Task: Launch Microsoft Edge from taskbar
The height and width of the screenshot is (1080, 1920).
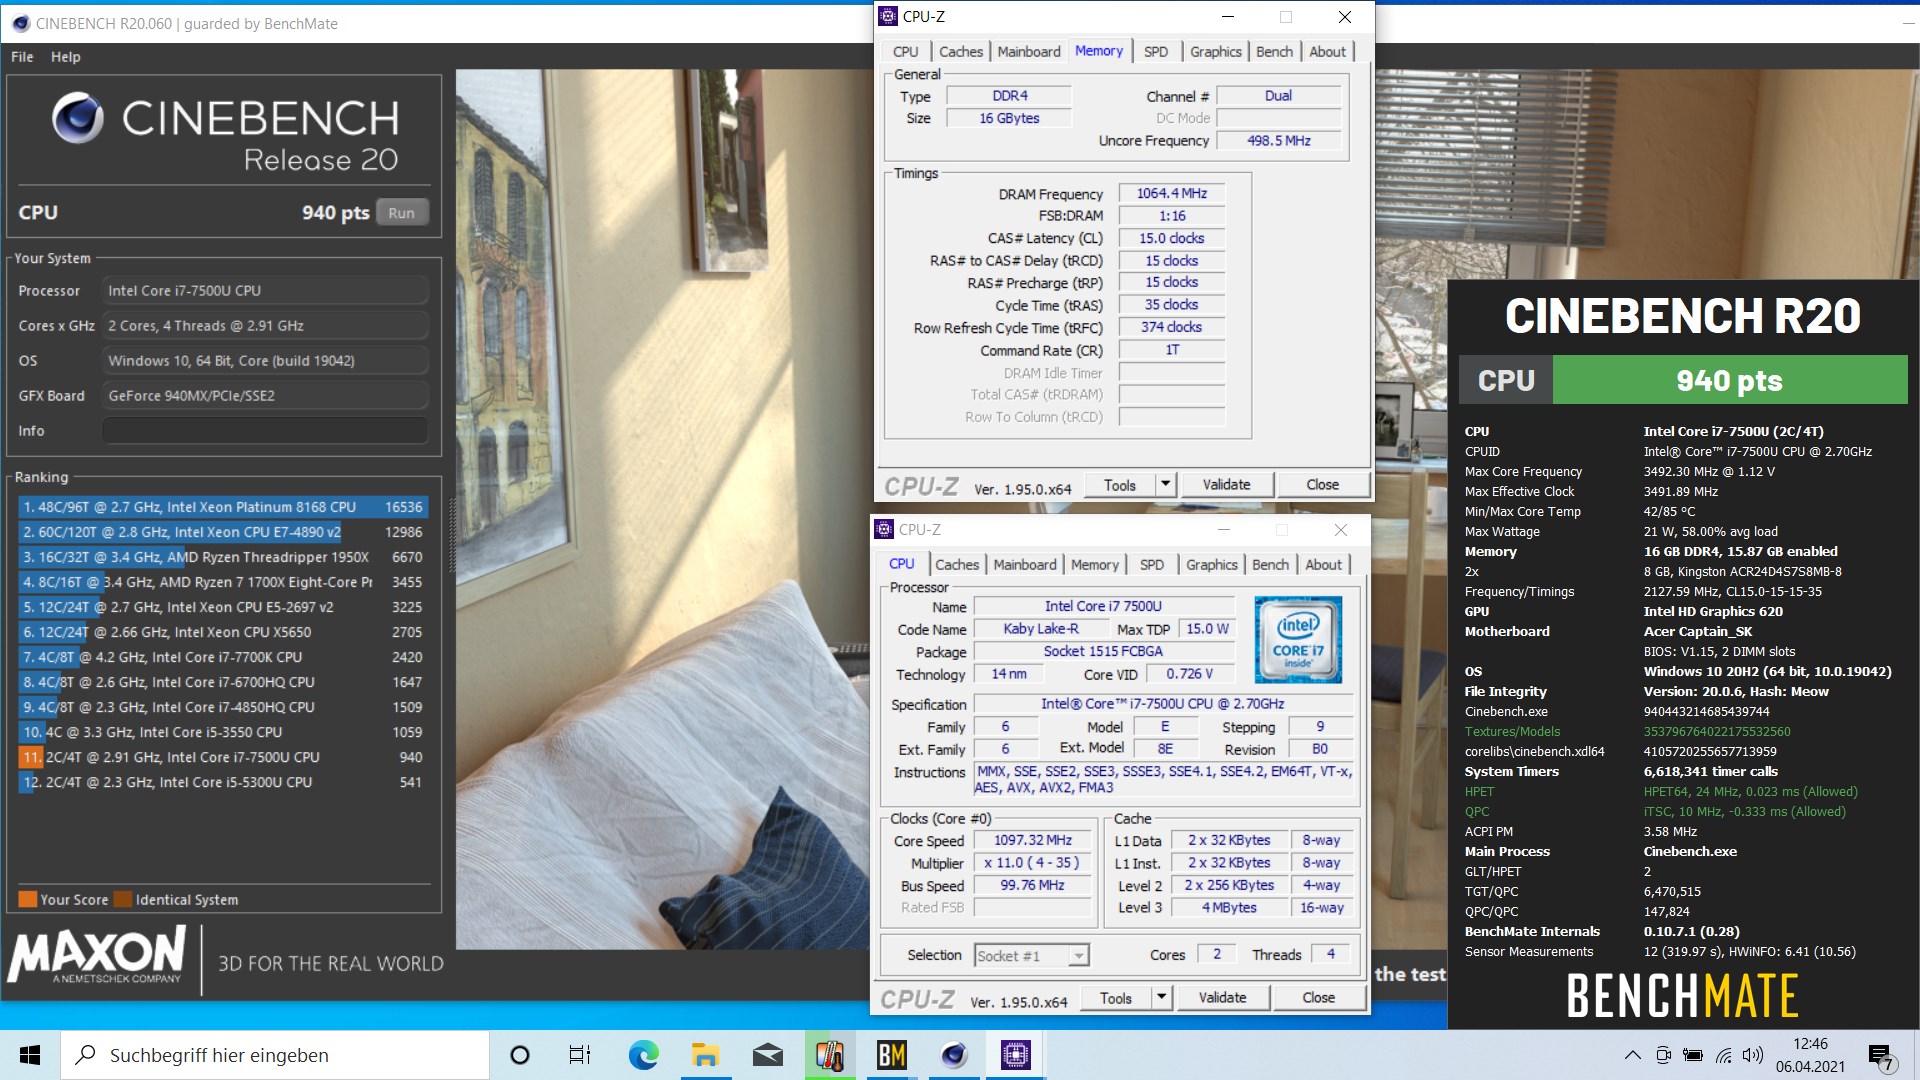Action: tap(643, 1055)
